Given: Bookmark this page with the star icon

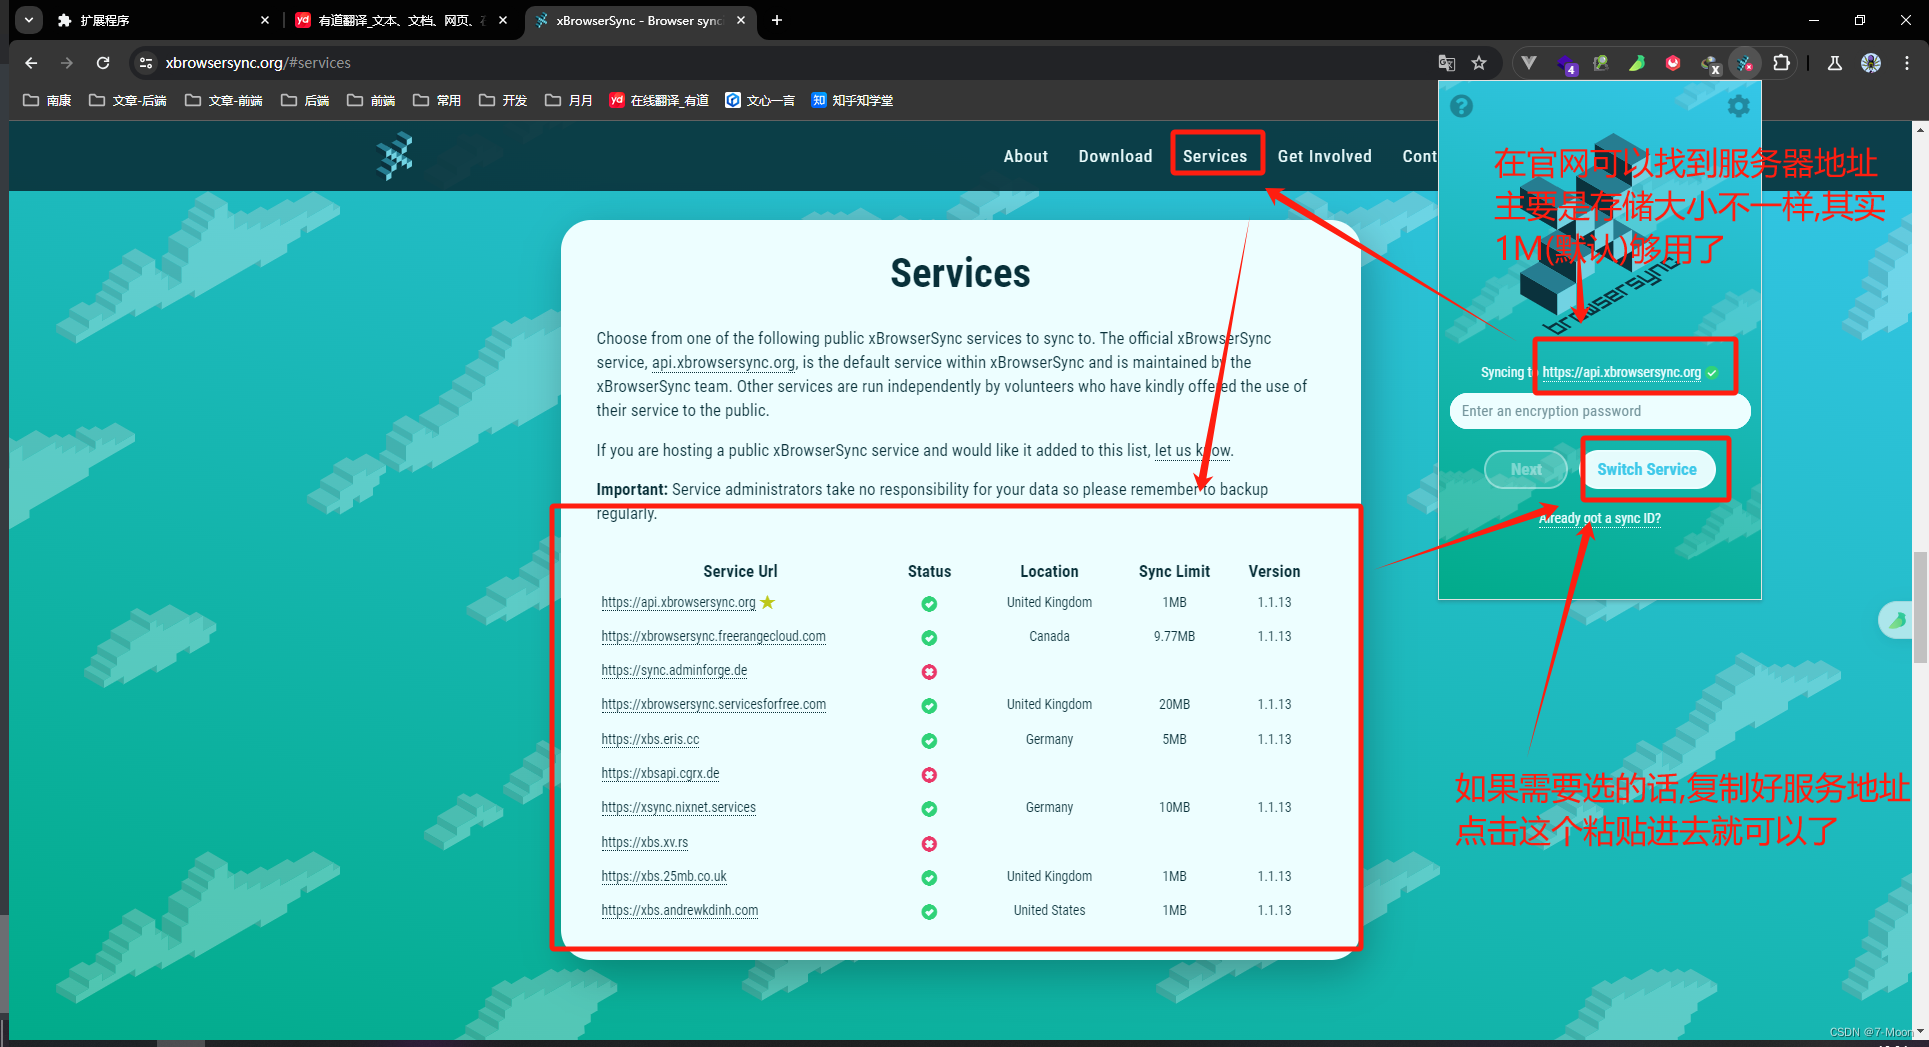Looking at the screenshot, I should tap(1479, 63).
